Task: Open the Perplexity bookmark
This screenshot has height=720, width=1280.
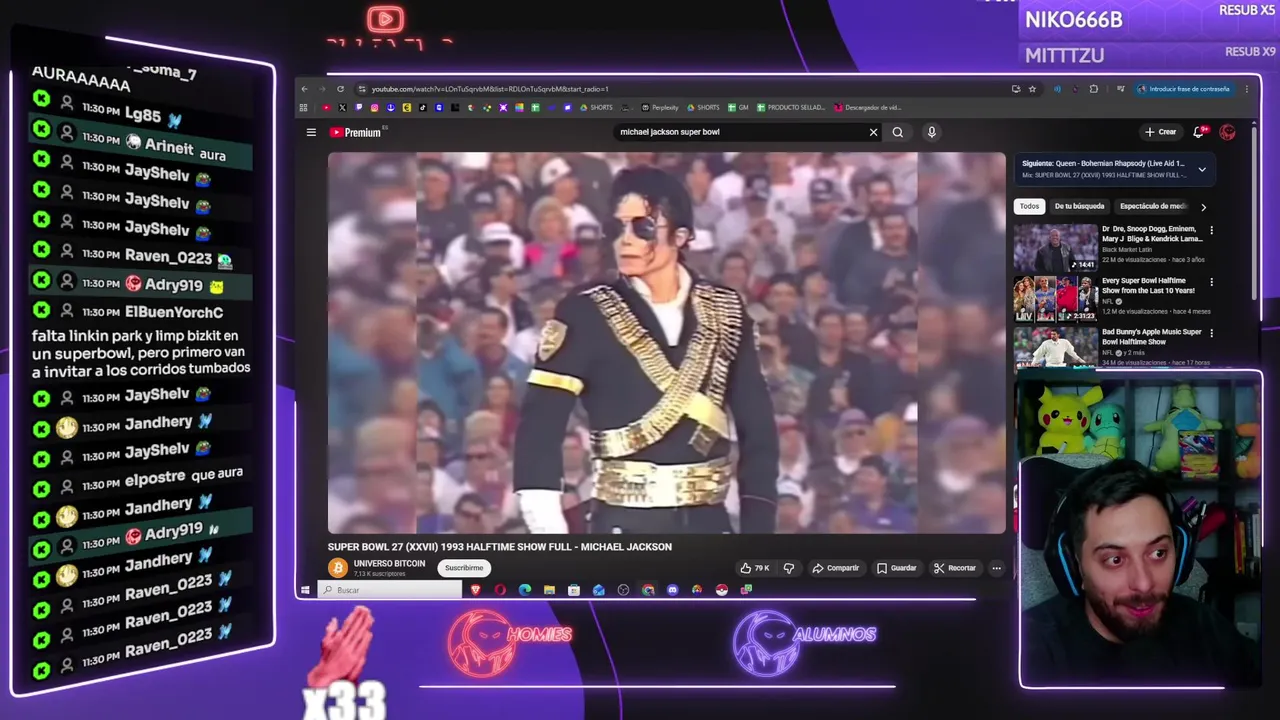Action: tap(660, 107)
